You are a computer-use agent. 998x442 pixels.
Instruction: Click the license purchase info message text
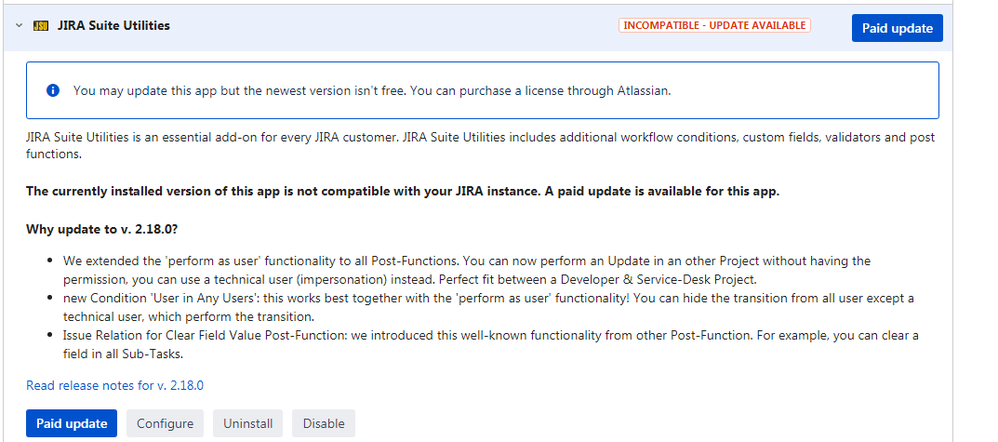pos(372,90)
